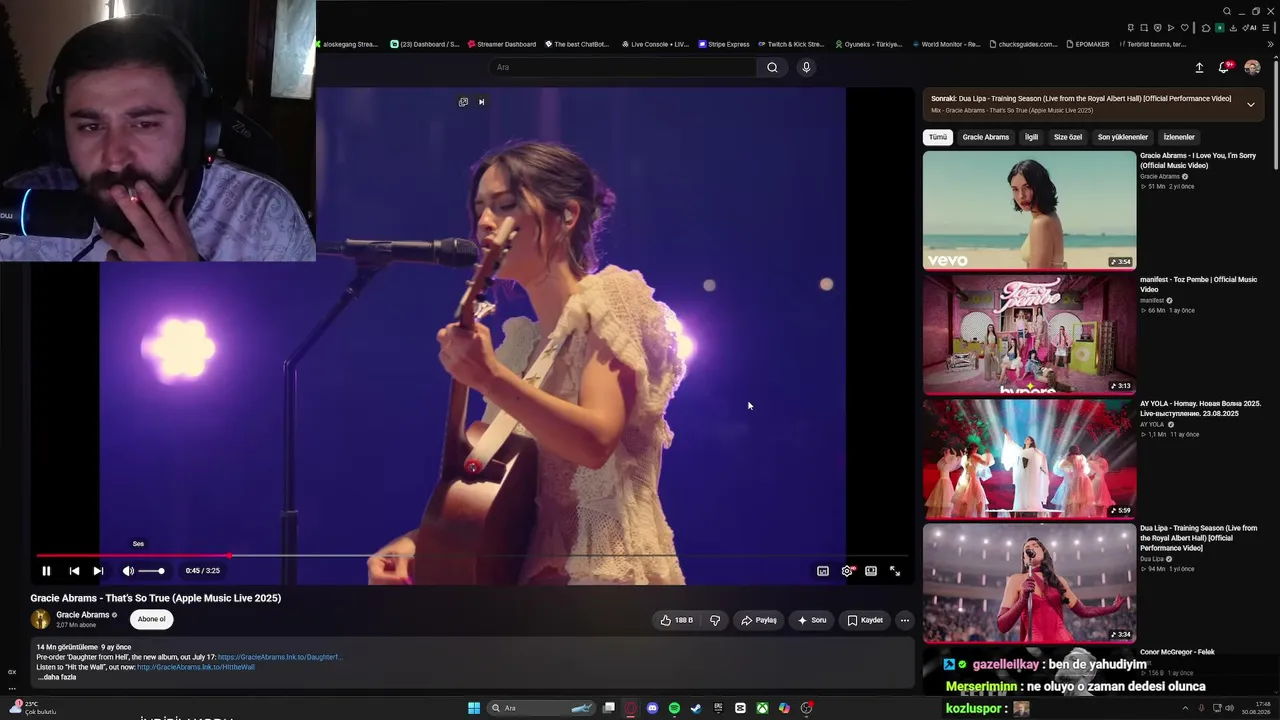Select the İzlenenler filter chip
Image resolution: width=1280 pixels, height=720 pixels.
pos(1179,137)
